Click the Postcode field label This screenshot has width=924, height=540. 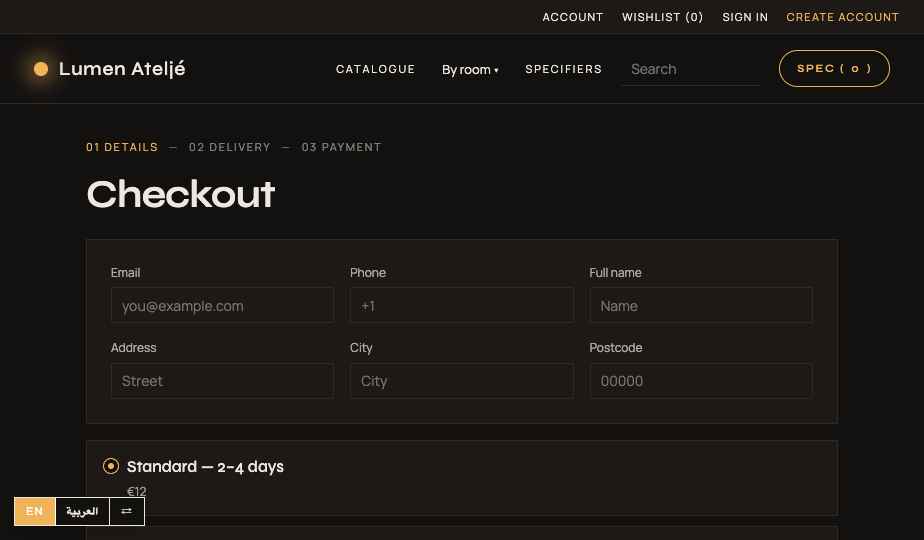click(x=616, y=347)
